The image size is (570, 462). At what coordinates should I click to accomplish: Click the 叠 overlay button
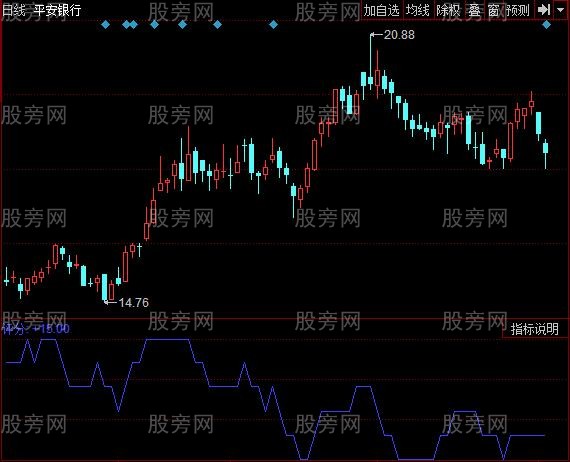click(x=474, y=10)
